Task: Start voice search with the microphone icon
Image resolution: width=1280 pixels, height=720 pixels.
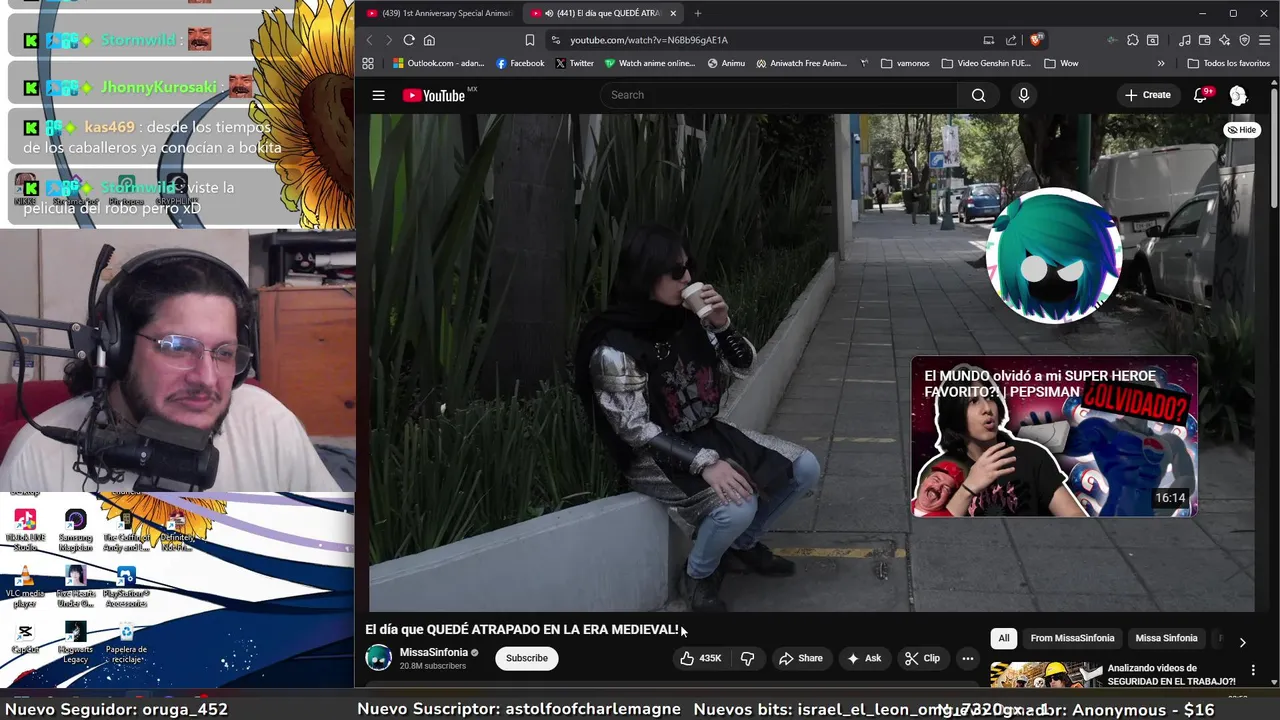Action: (x=1023, y=95)
